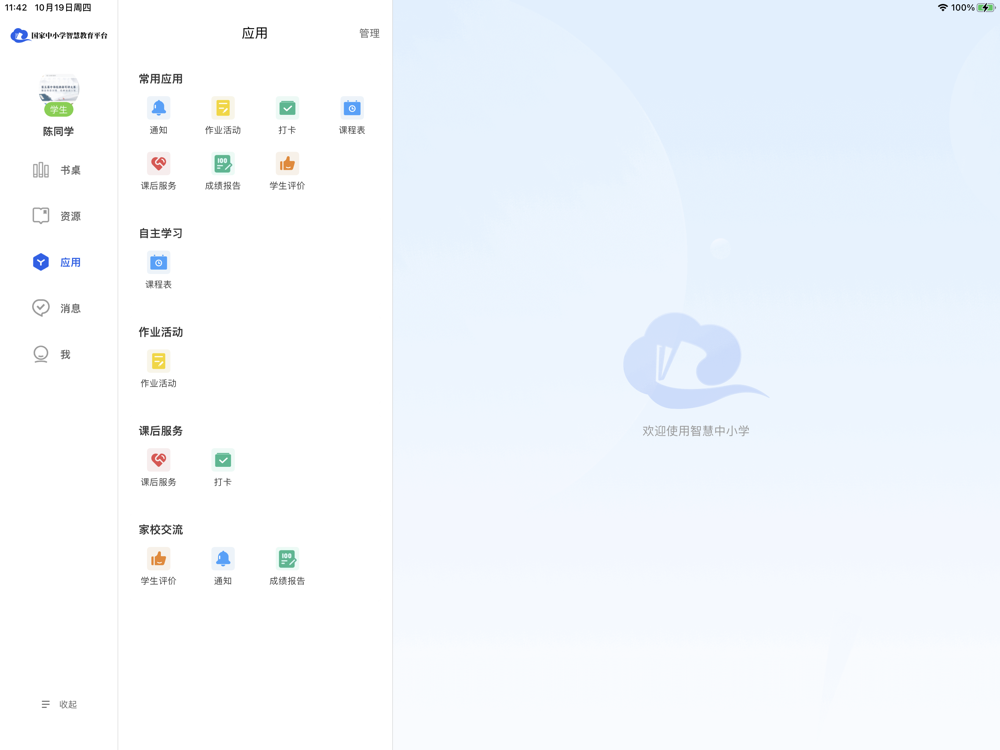Open 作业活动 icon under the 作业活动 section

click(158, 361)
